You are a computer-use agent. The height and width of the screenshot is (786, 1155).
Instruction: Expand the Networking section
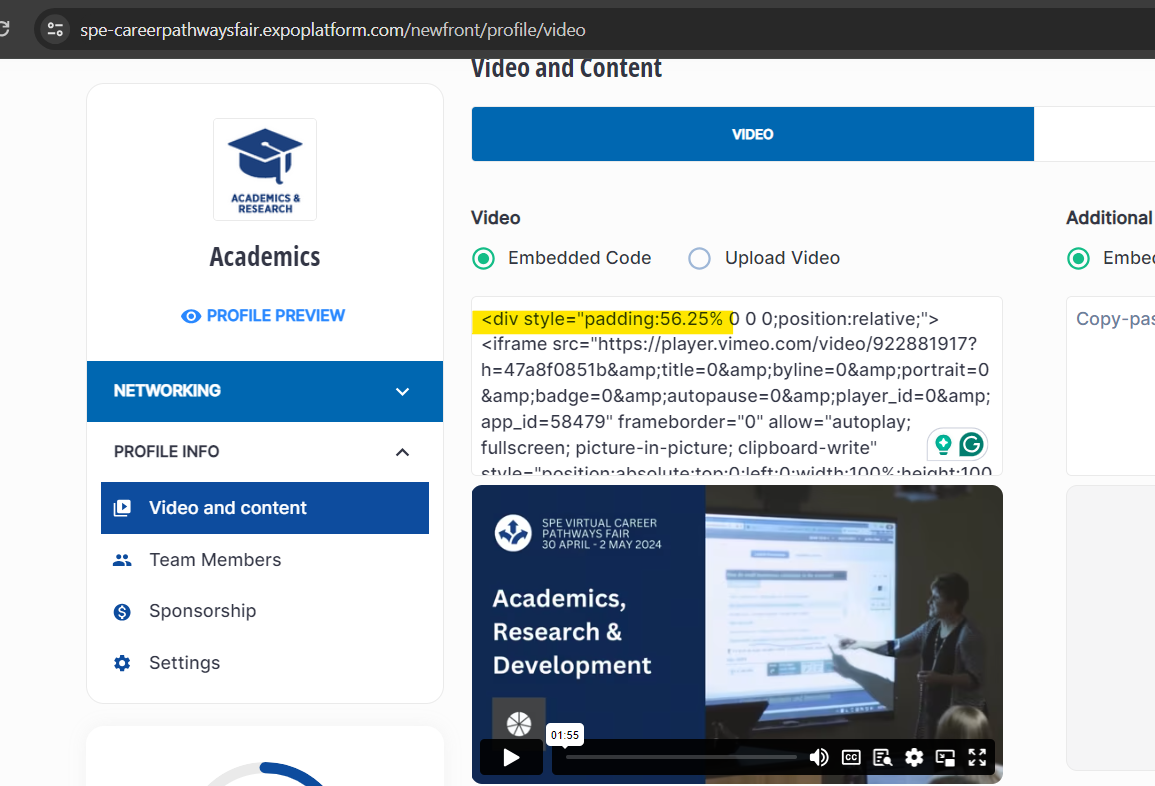[264, 391]
